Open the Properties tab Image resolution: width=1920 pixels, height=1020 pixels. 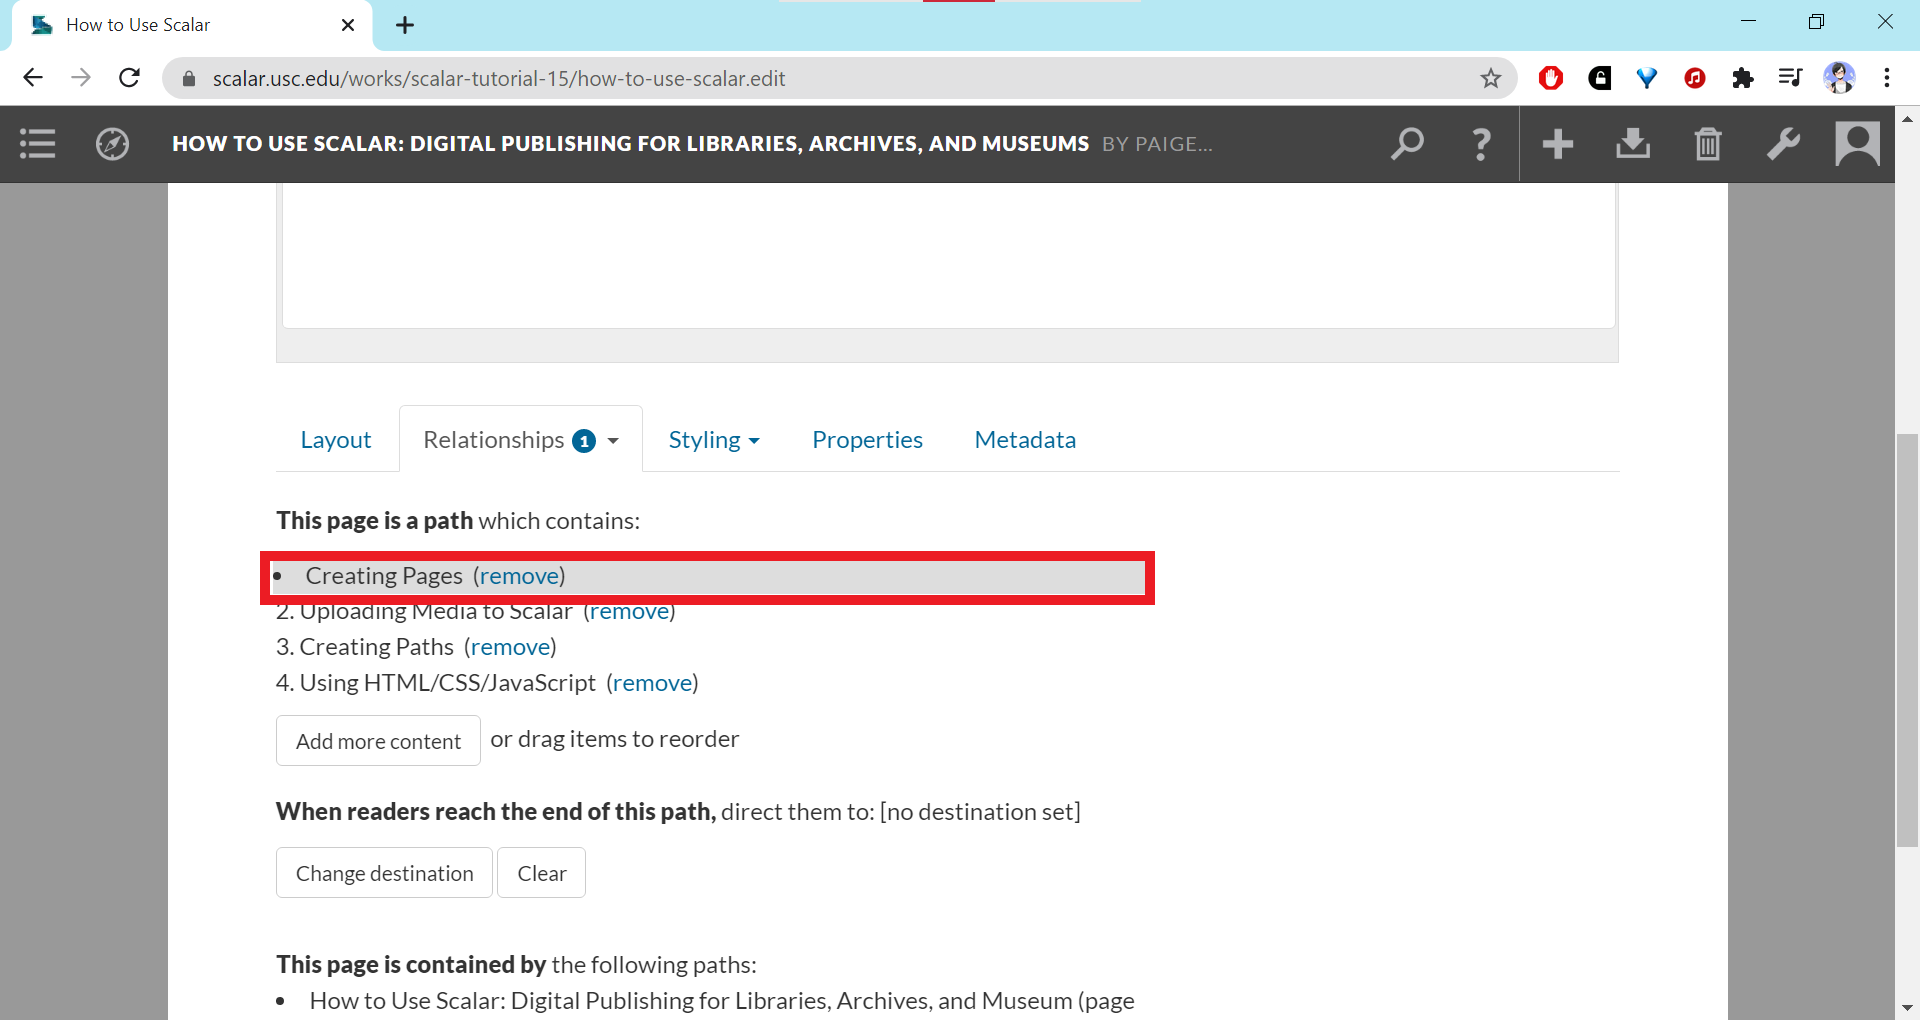(867, 440)
